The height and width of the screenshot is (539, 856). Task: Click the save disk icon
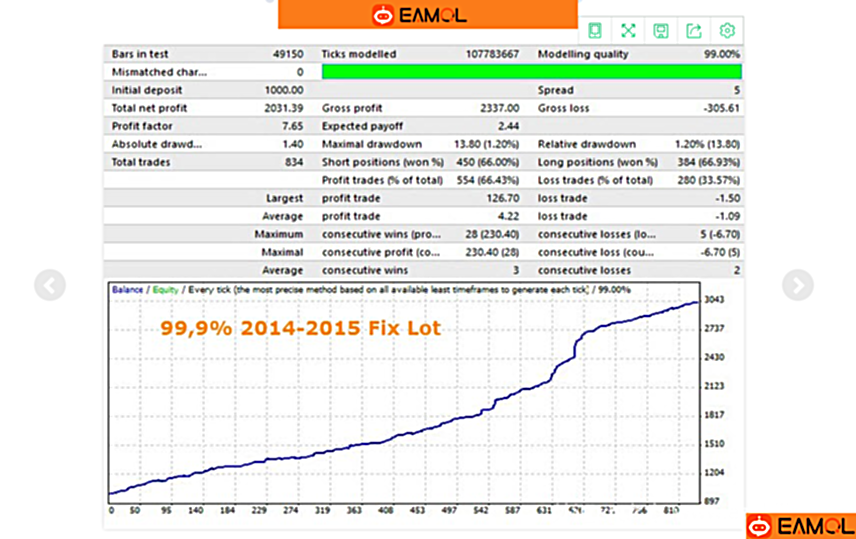pyautogui.click(x=661, y=30)
